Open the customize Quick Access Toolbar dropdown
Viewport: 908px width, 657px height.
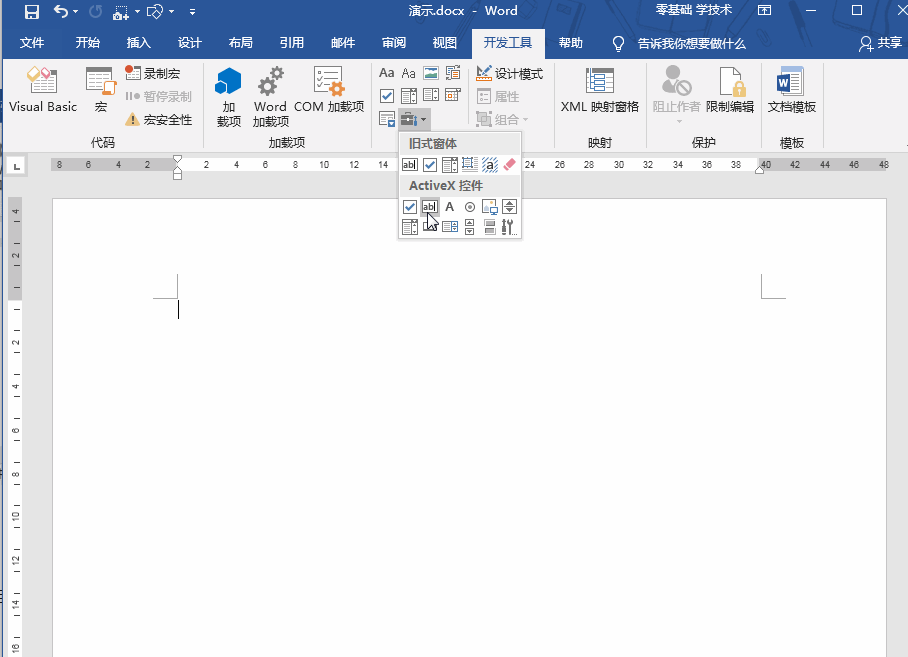tap(194, 12)
